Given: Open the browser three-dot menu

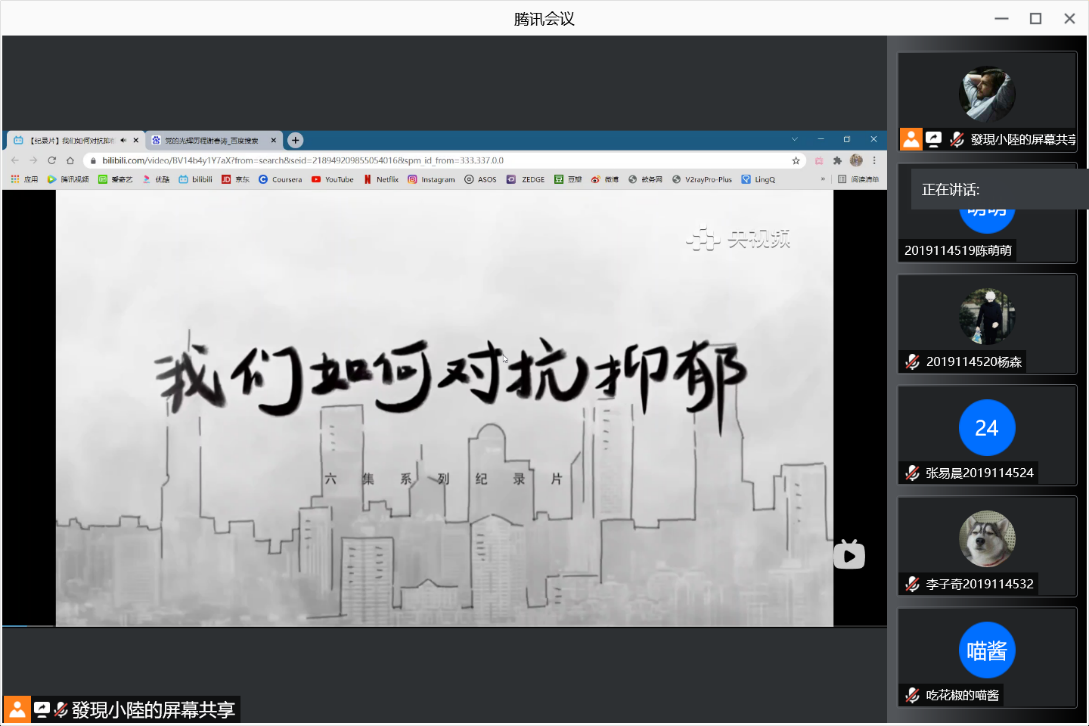Looking at the screenshot, I should point(875,160).
